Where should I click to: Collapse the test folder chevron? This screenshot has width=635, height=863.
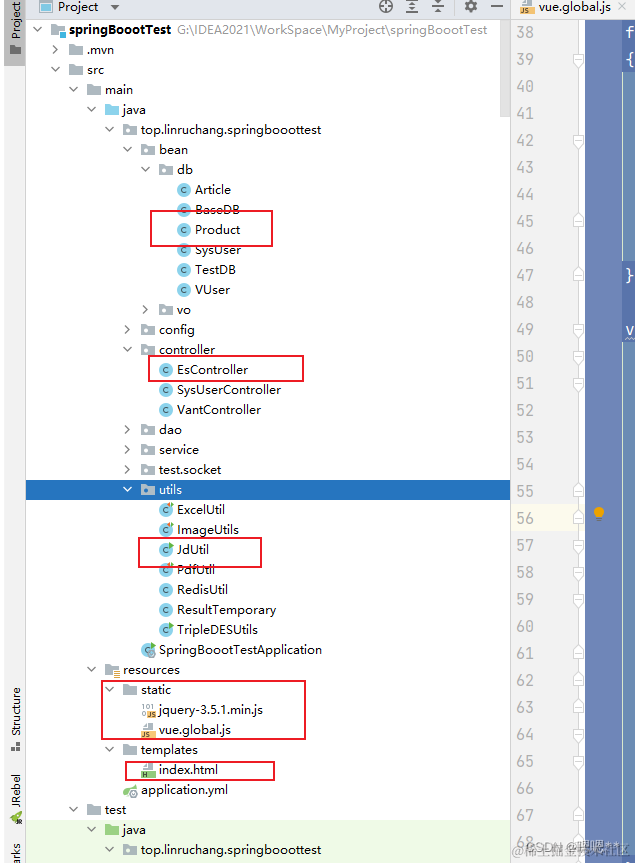(x=73, y=809)
